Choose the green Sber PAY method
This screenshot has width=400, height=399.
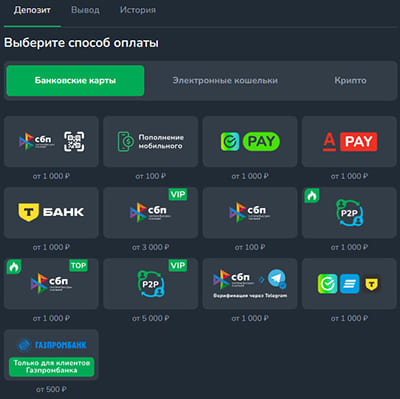250,141
